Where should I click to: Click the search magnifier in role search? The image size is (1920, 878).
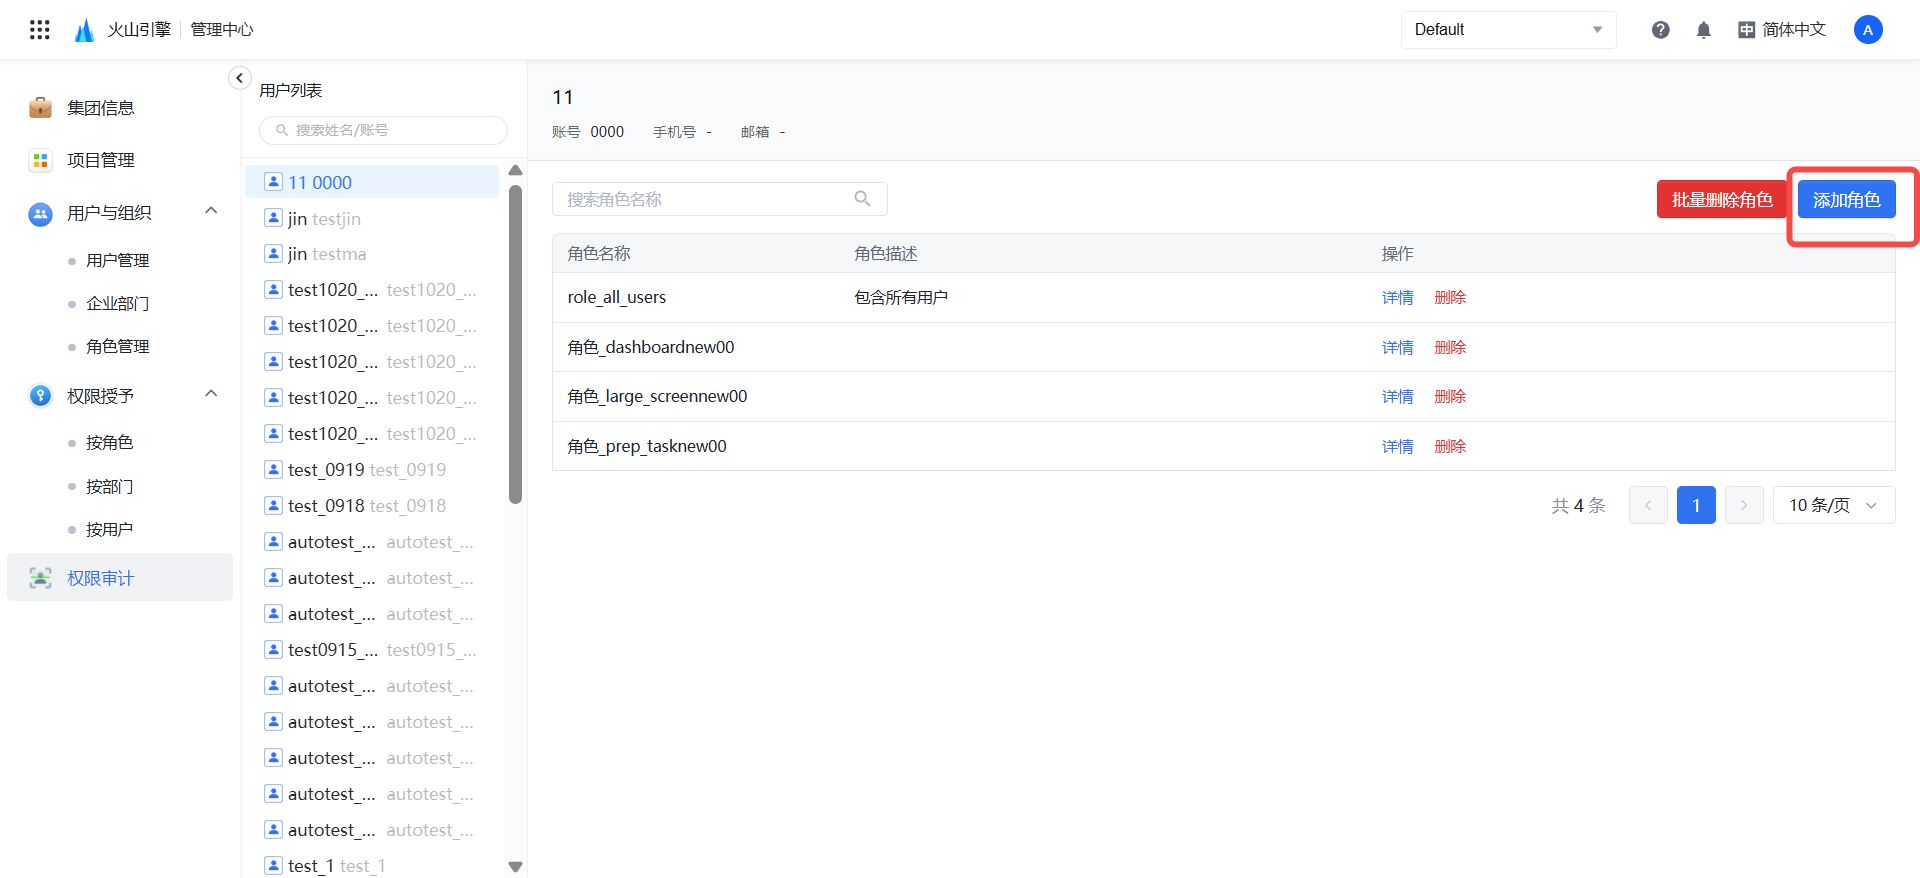coord(862,199)
